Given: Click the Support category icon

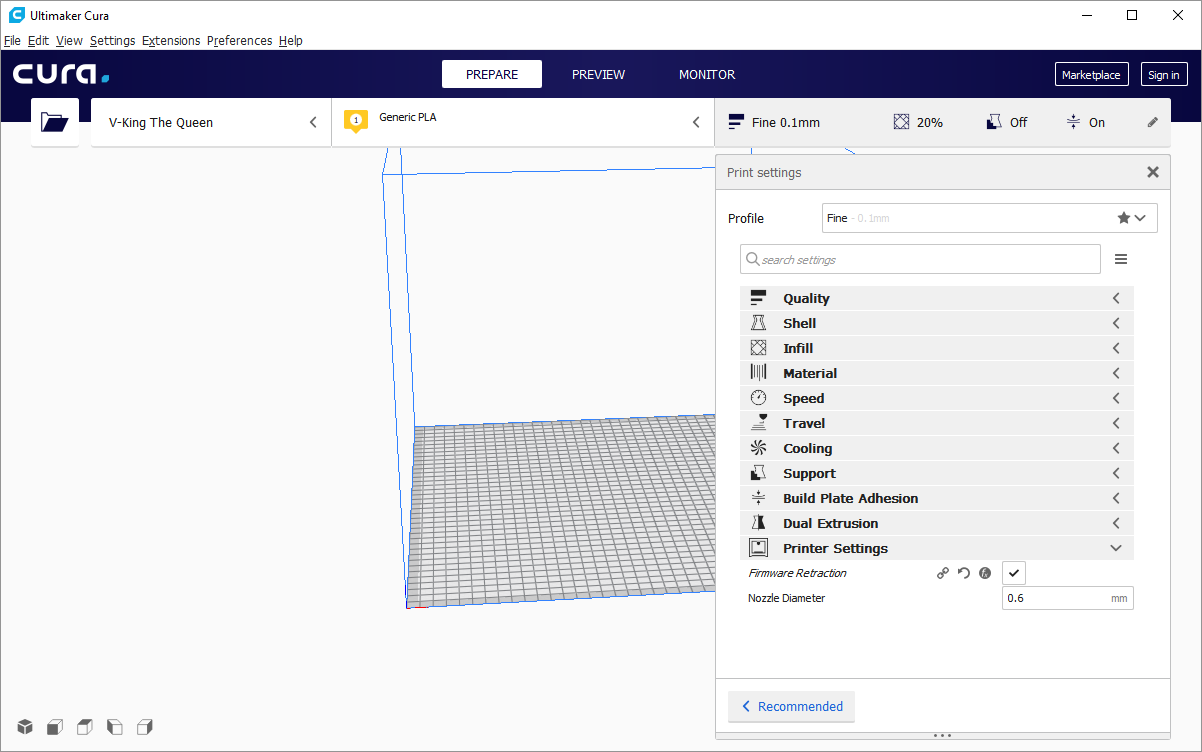Looking at the screenshot, I should click(758, 473).
